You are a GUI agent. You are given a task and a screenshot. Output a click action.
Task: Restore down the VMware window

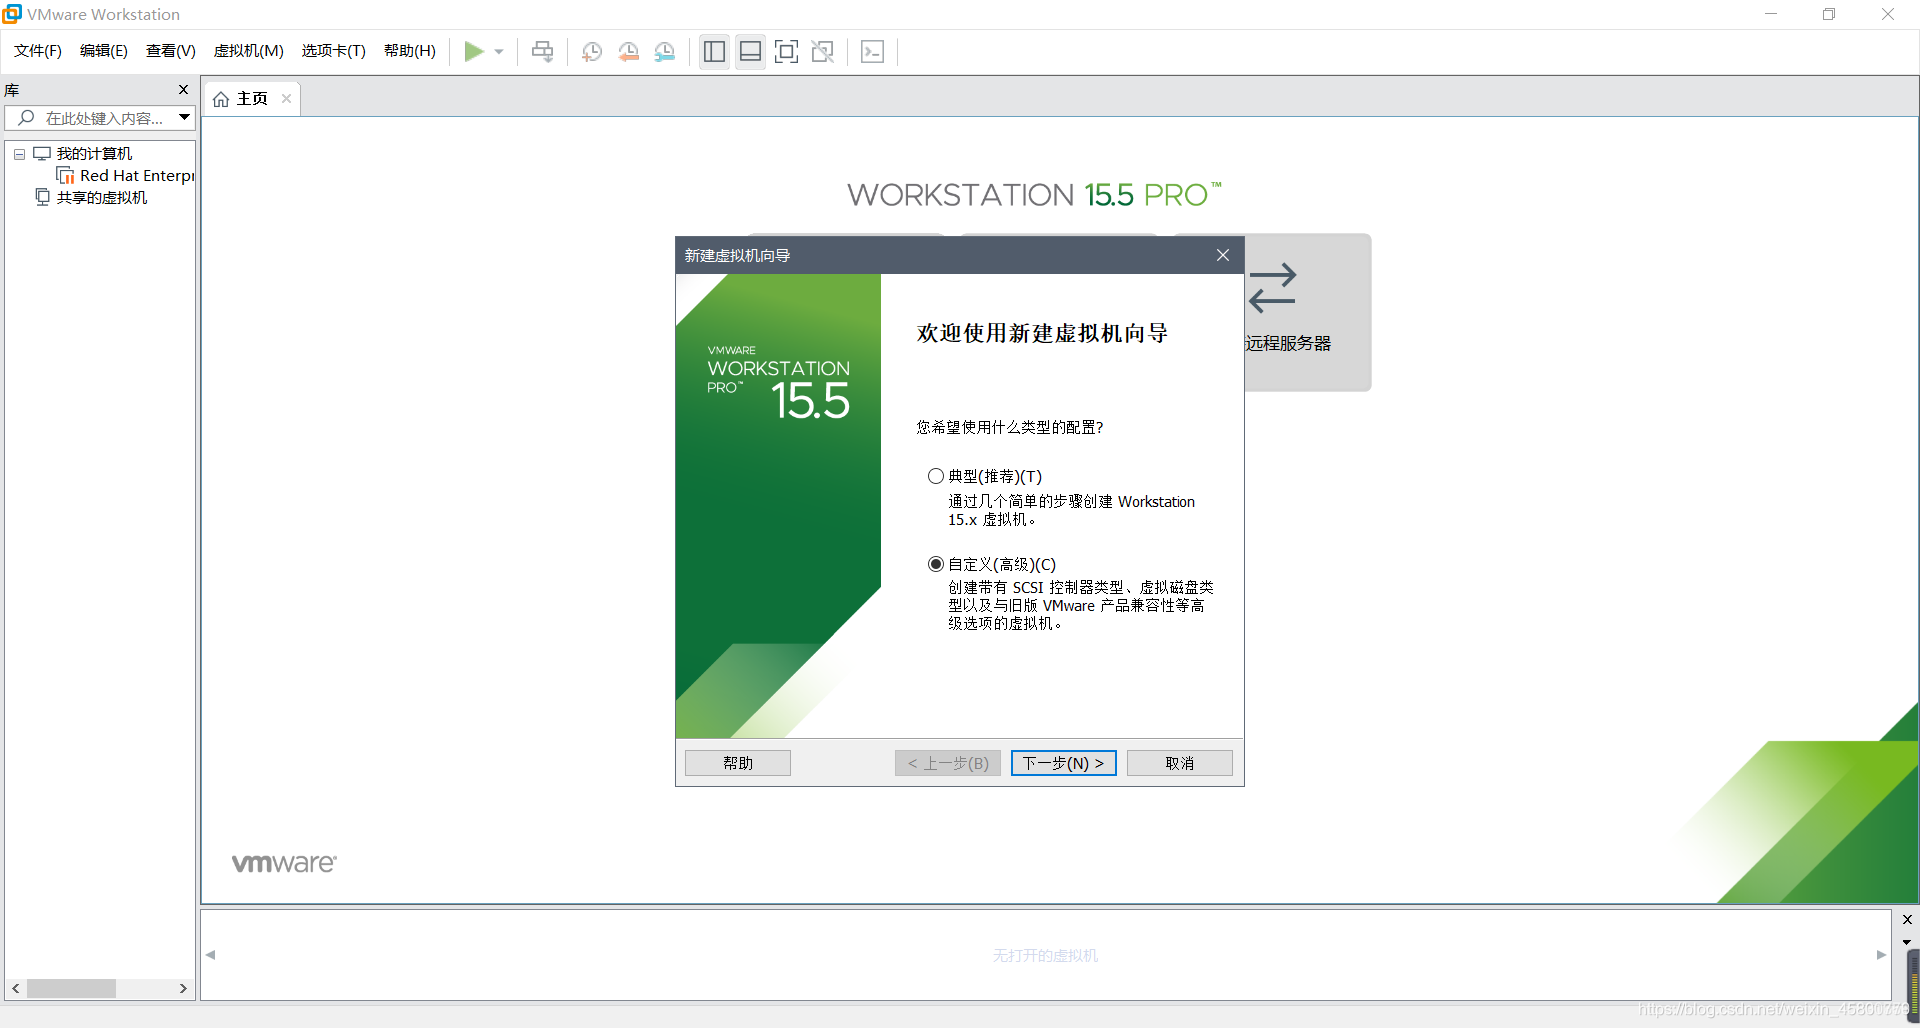(1829, 14)
